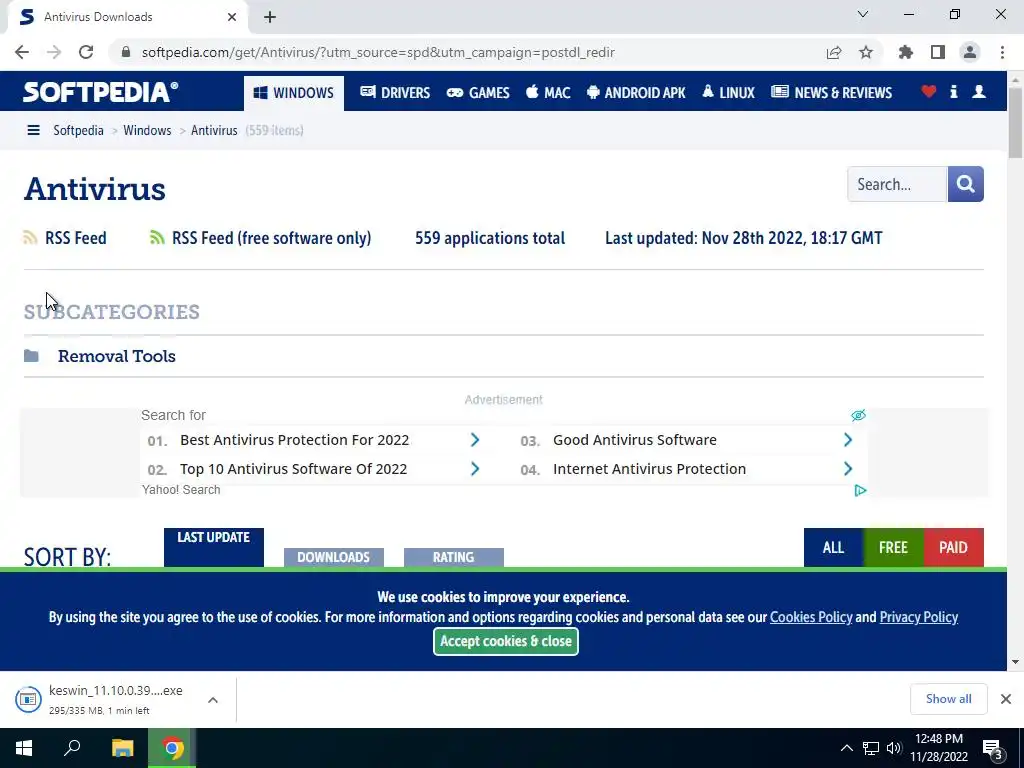Screen dimensions: 1024x768
Task: Open ad Best Antivirus Protection For 2022
Action: pos(295,440)
